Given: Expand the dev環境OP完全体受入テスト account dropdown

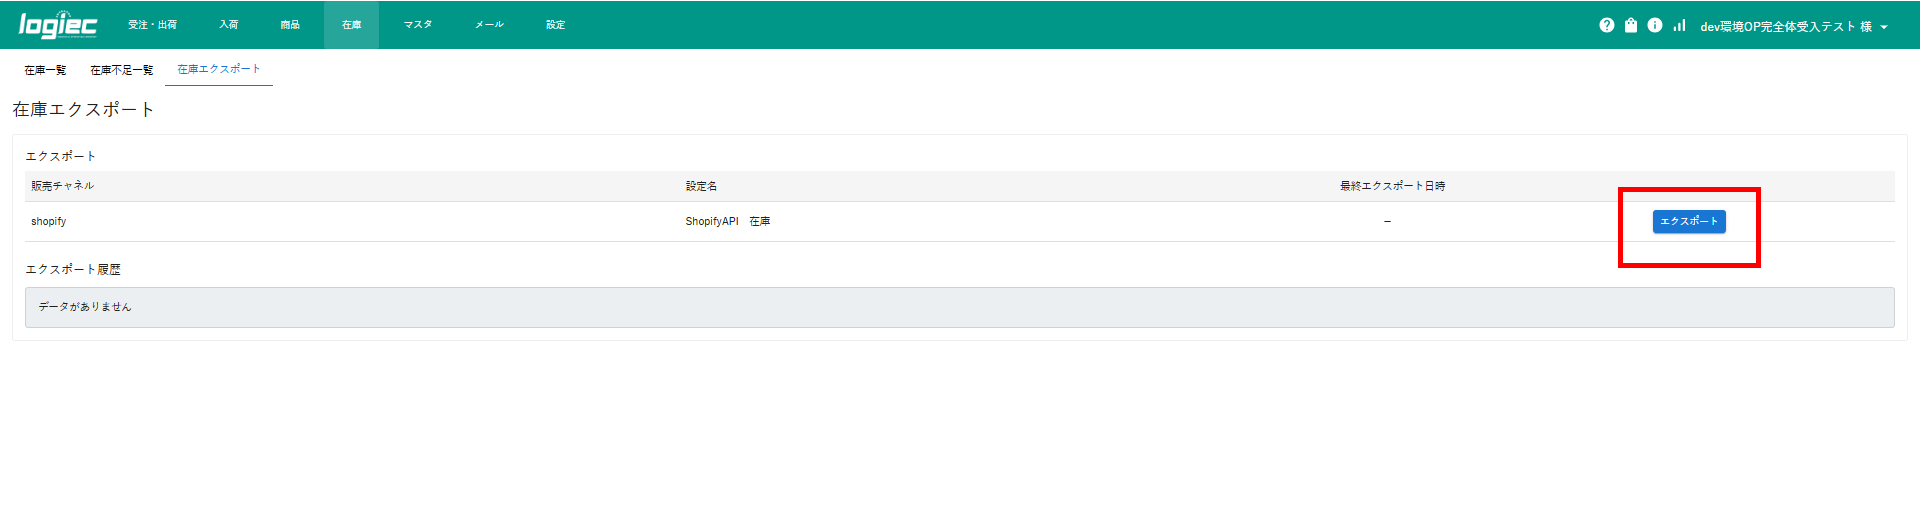Looking at the screenshot, I should tap(1794, 27).
